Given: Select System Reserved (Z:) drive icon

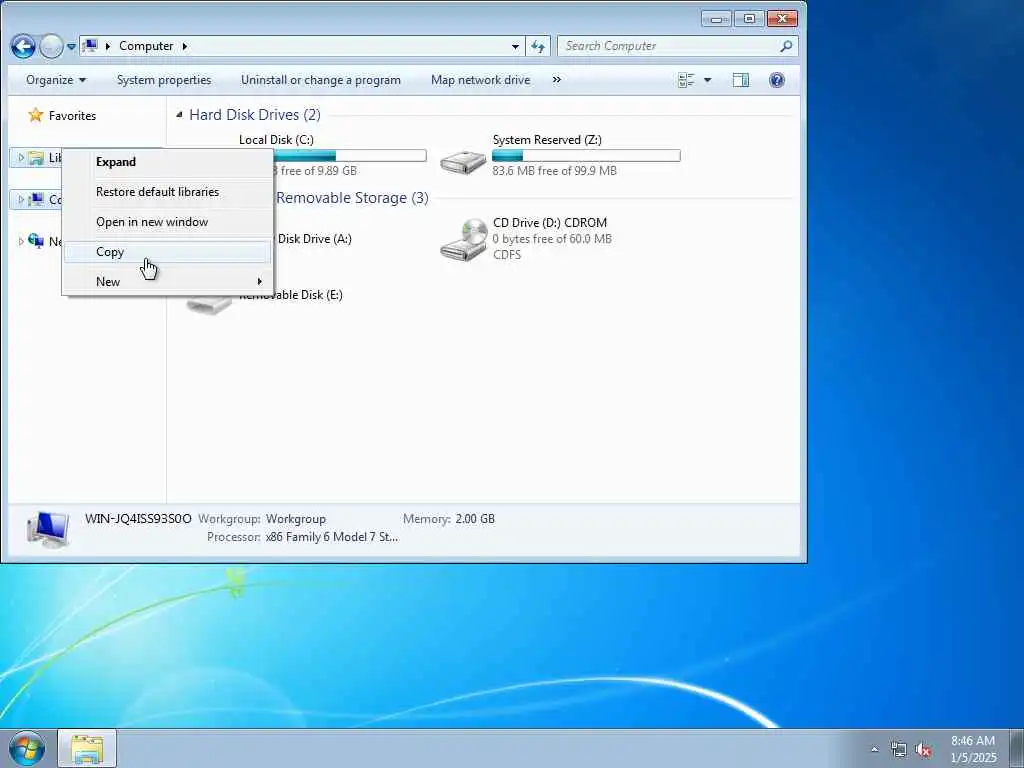Looking at the screenshot, I should click(462, 161).
